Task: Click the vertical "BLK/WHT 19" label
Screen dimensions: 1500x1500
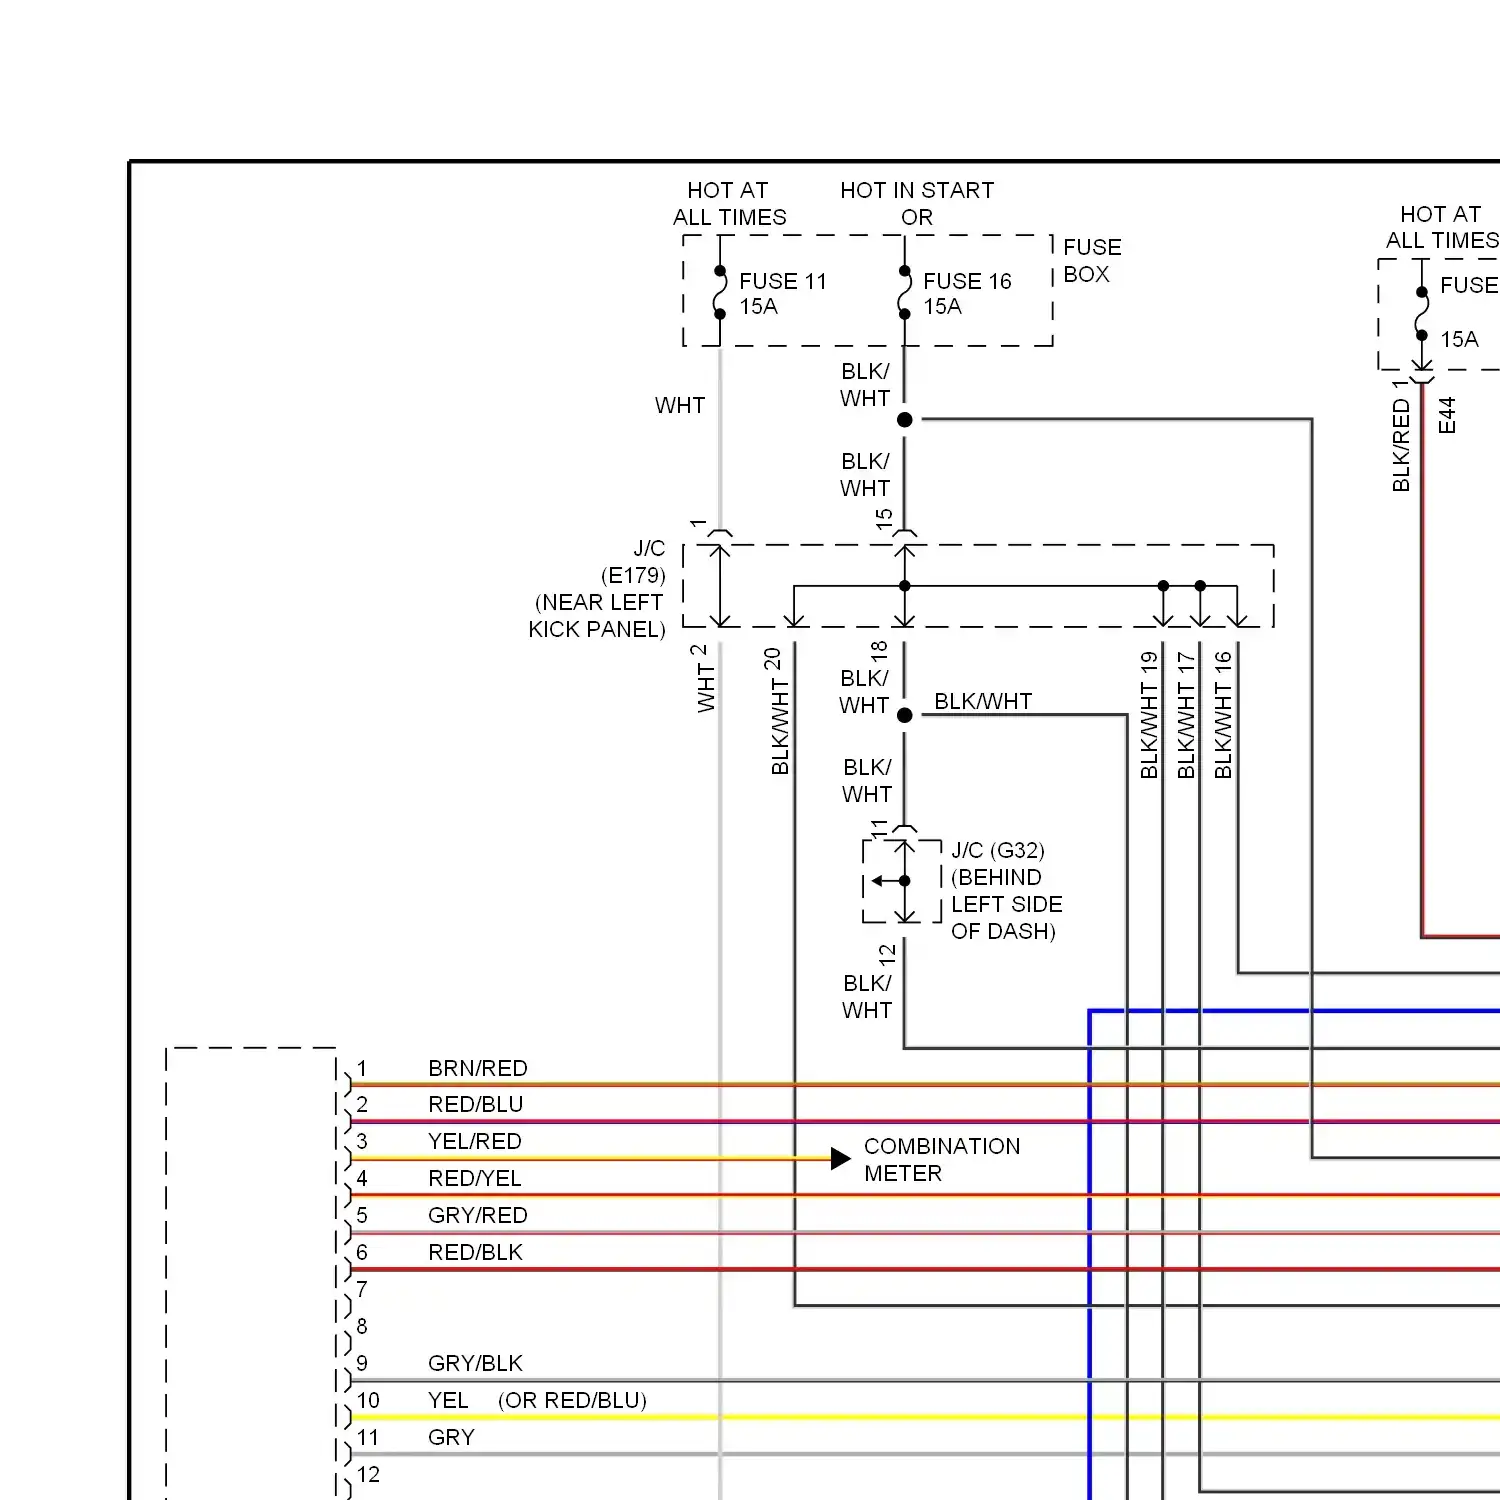Action: pos(1149,715)
